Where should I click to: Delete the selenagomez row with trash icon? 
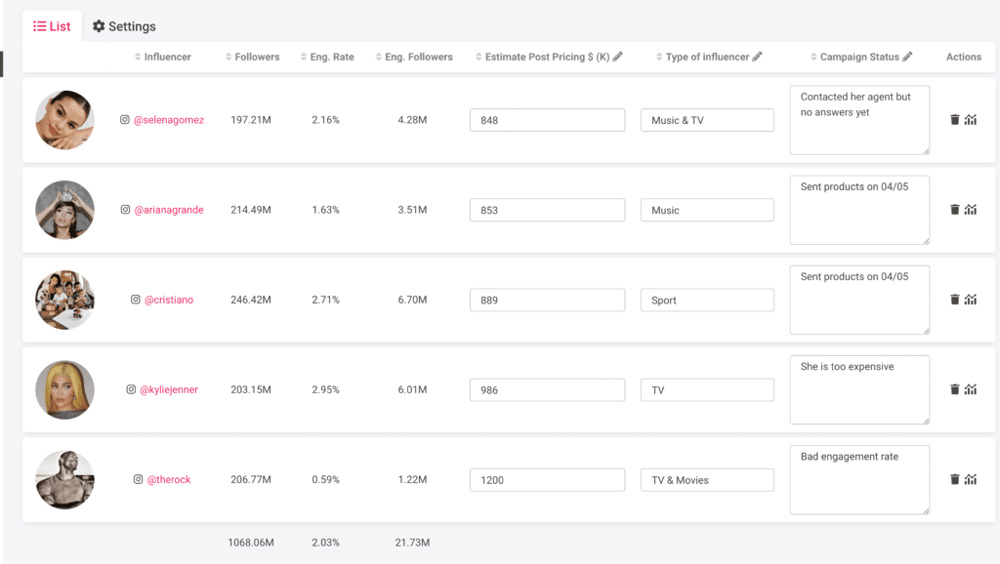click(955, 120)
